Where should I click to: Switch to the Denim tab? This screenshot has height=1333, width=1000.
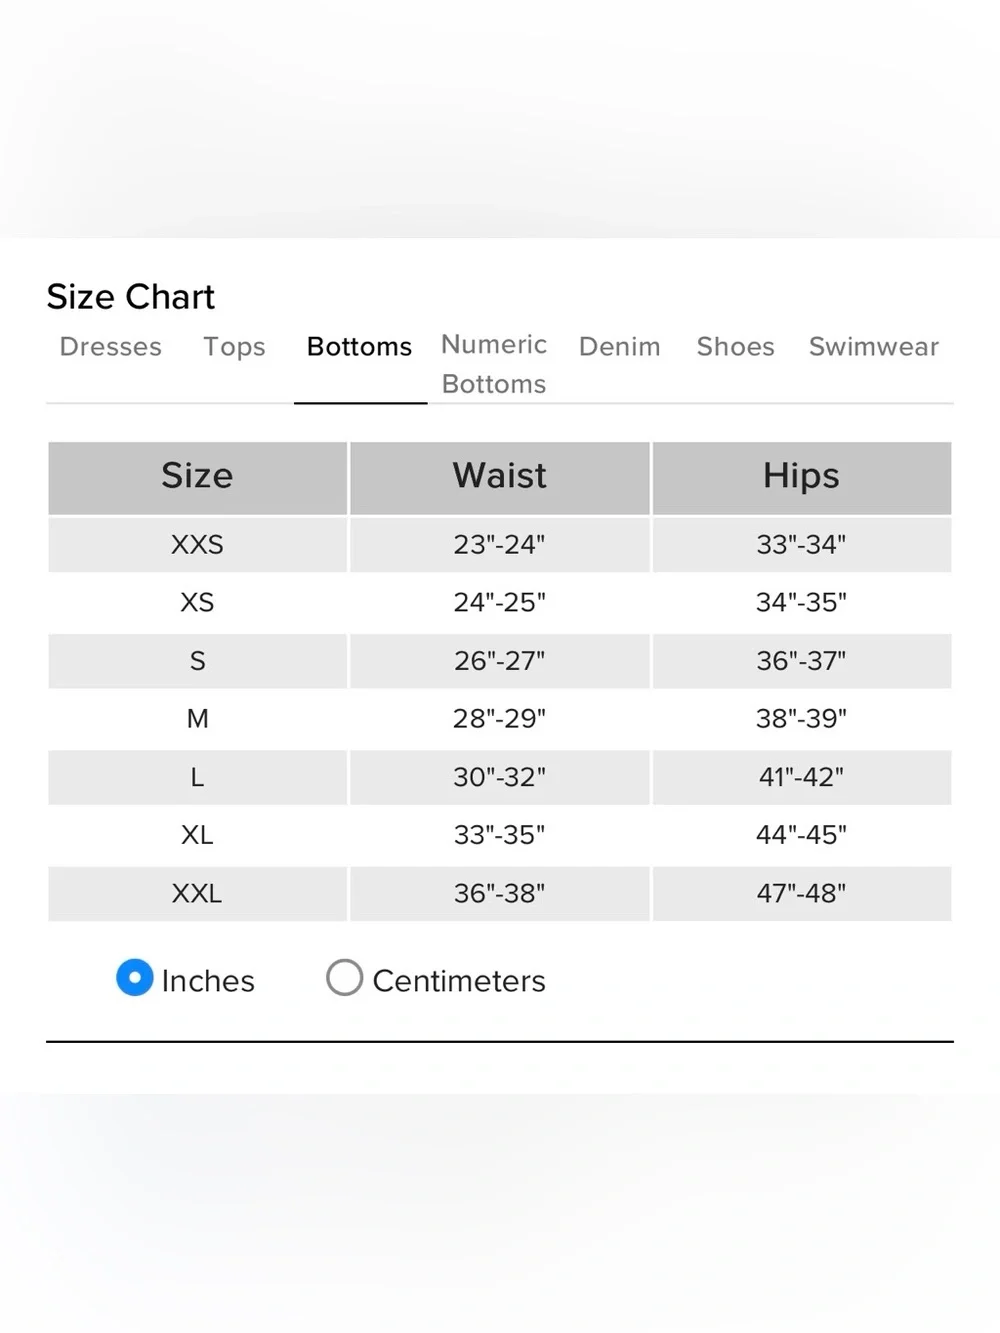tap(620, 347)
